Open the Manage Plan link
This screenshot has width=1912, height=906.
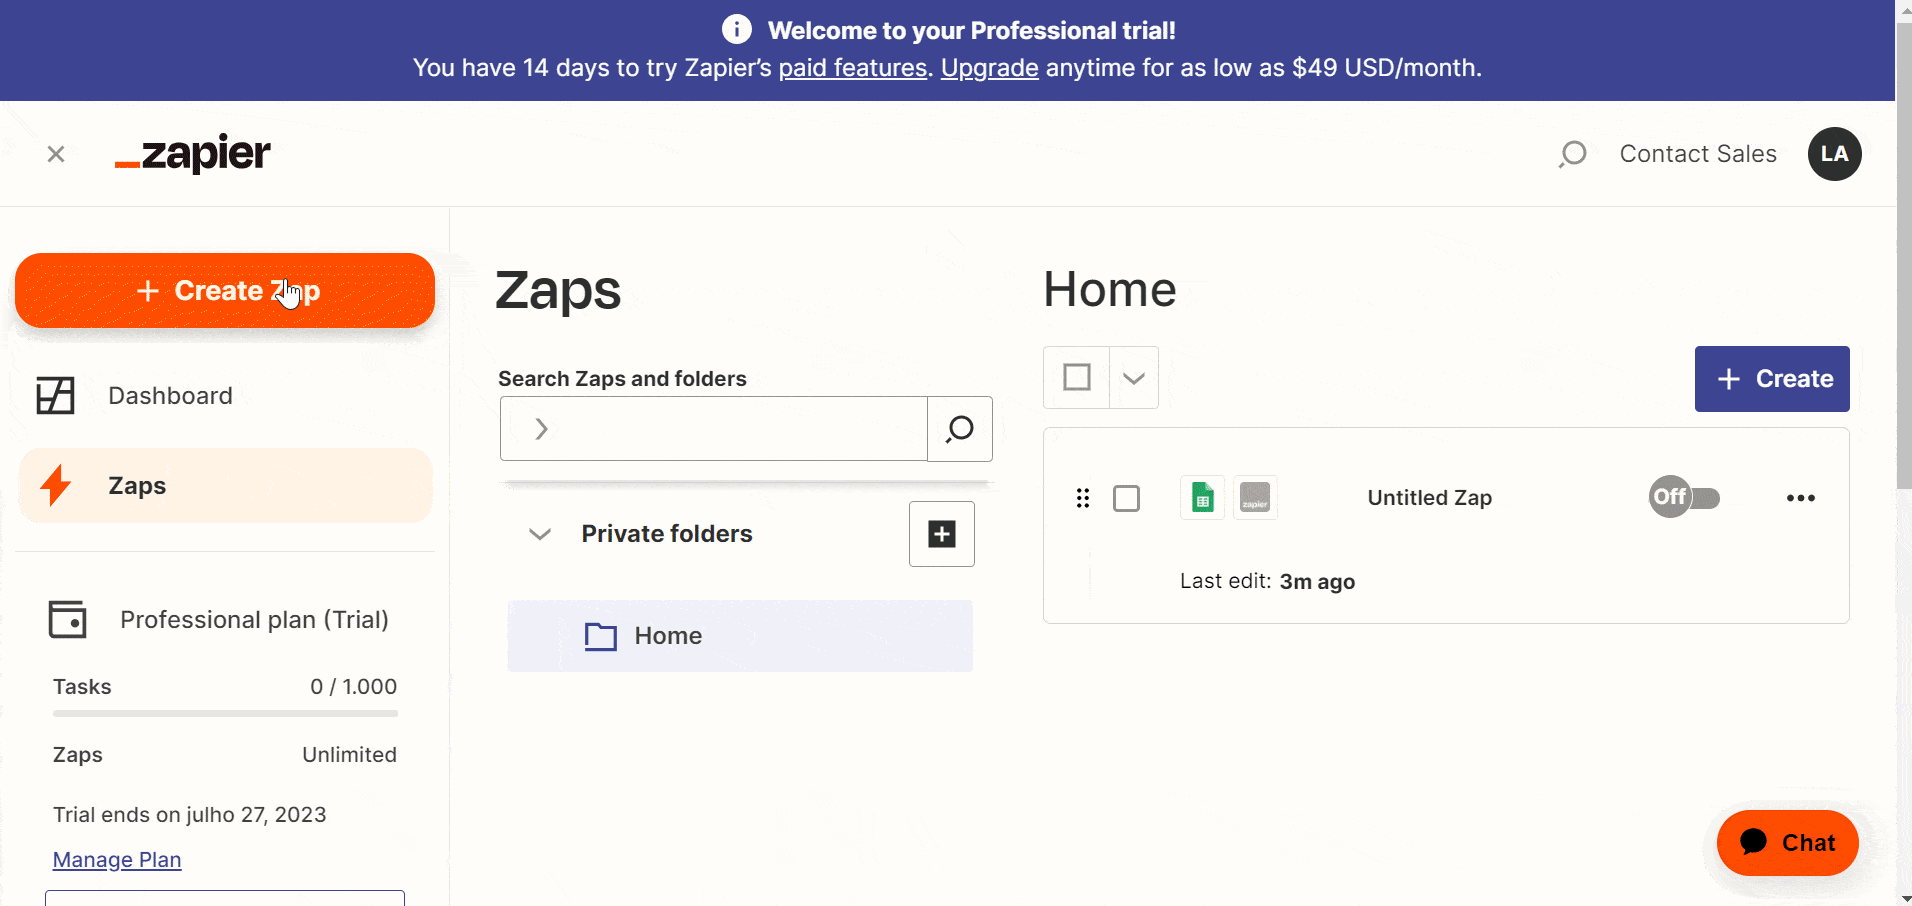click(x=116, y=859)
